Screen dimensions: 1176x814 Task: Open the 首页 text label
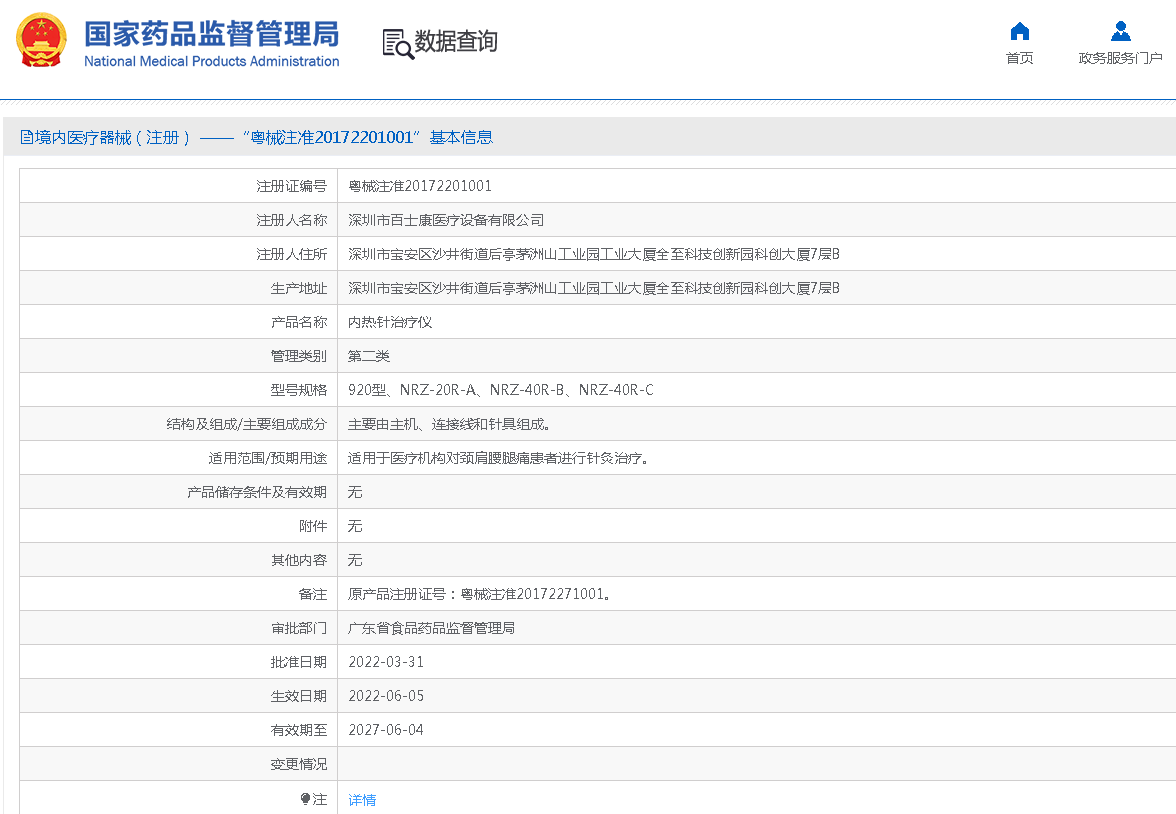[1019, 58]
